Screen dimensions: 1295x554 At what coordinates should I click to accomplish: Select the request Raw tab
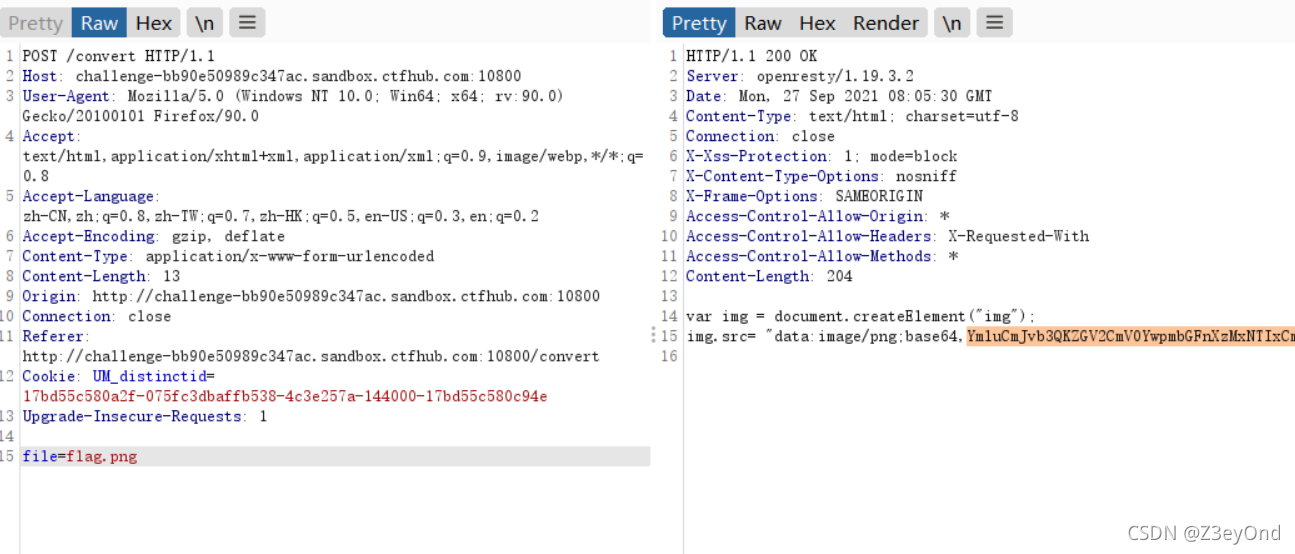tap(99, 23)
